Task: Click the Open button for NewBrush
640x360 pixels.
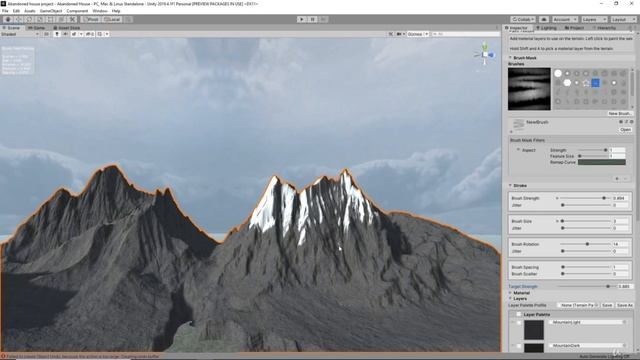Action: tap(625, 129)
